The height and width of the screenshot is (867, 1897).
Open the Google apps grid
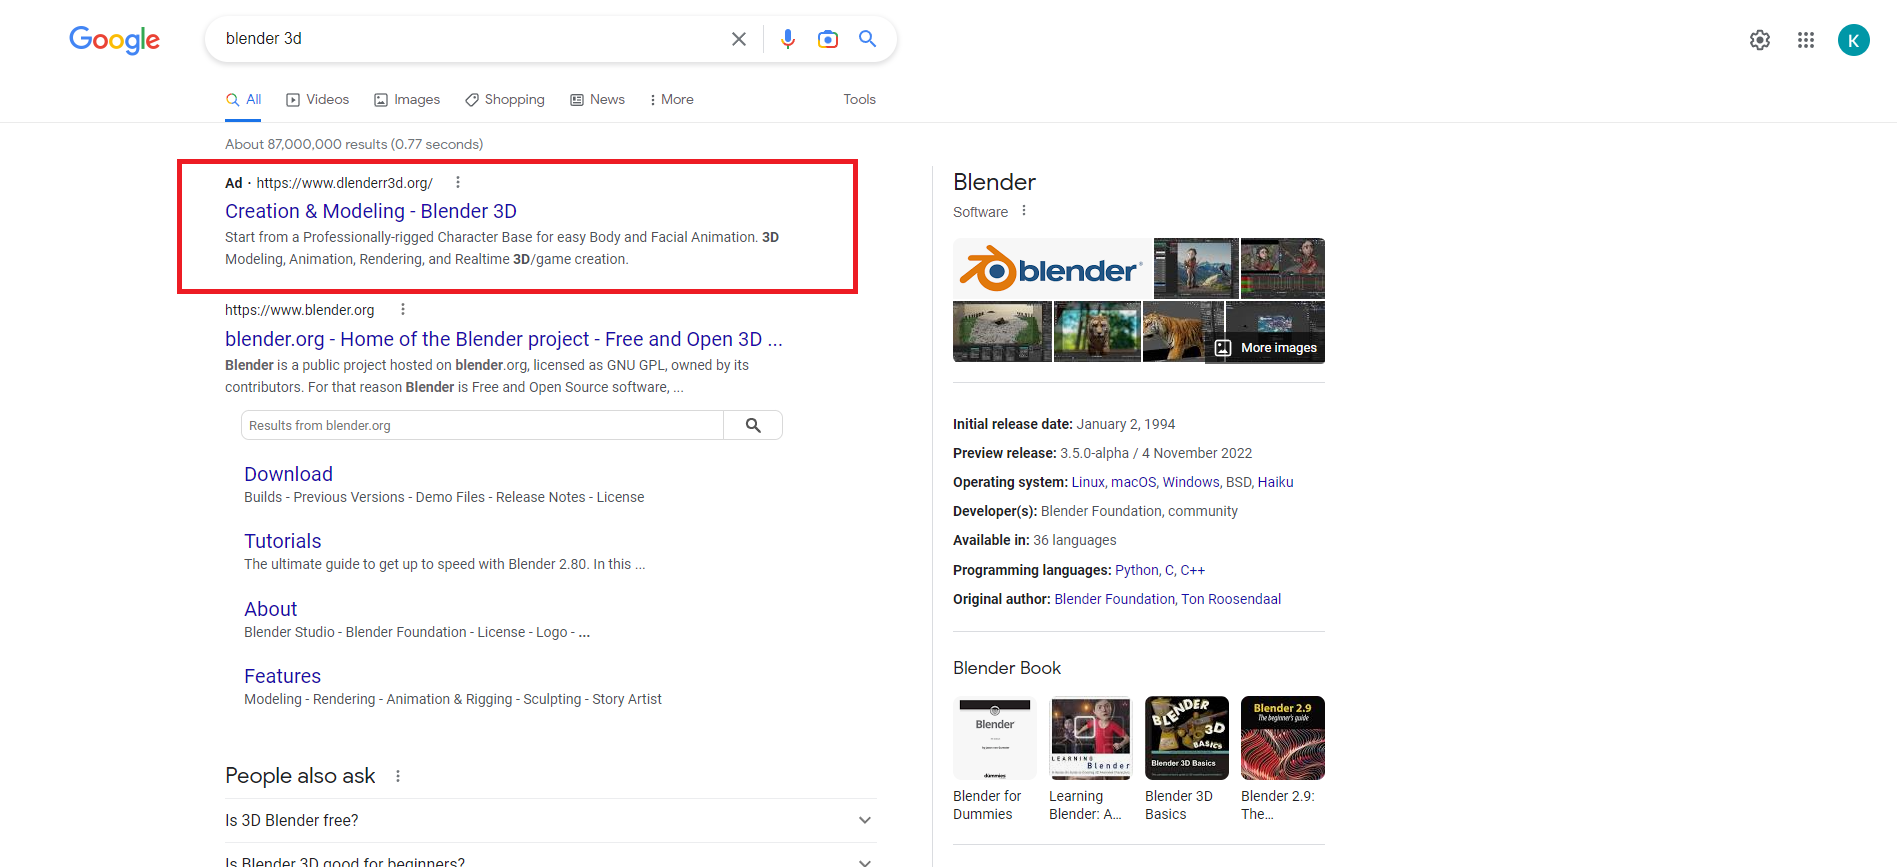click(1806, 40)
